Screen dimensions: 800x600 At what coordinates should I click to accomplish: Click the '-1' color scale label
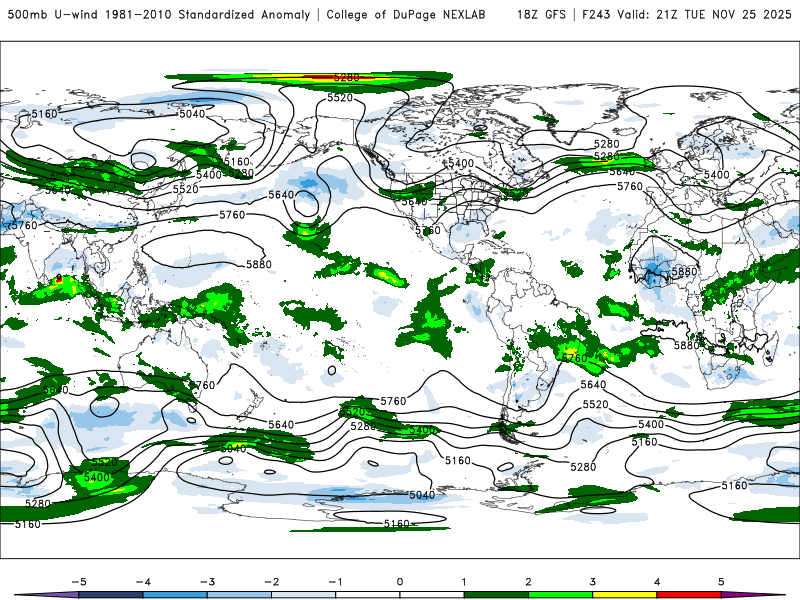pyautogui.click(x=335, y=582)
